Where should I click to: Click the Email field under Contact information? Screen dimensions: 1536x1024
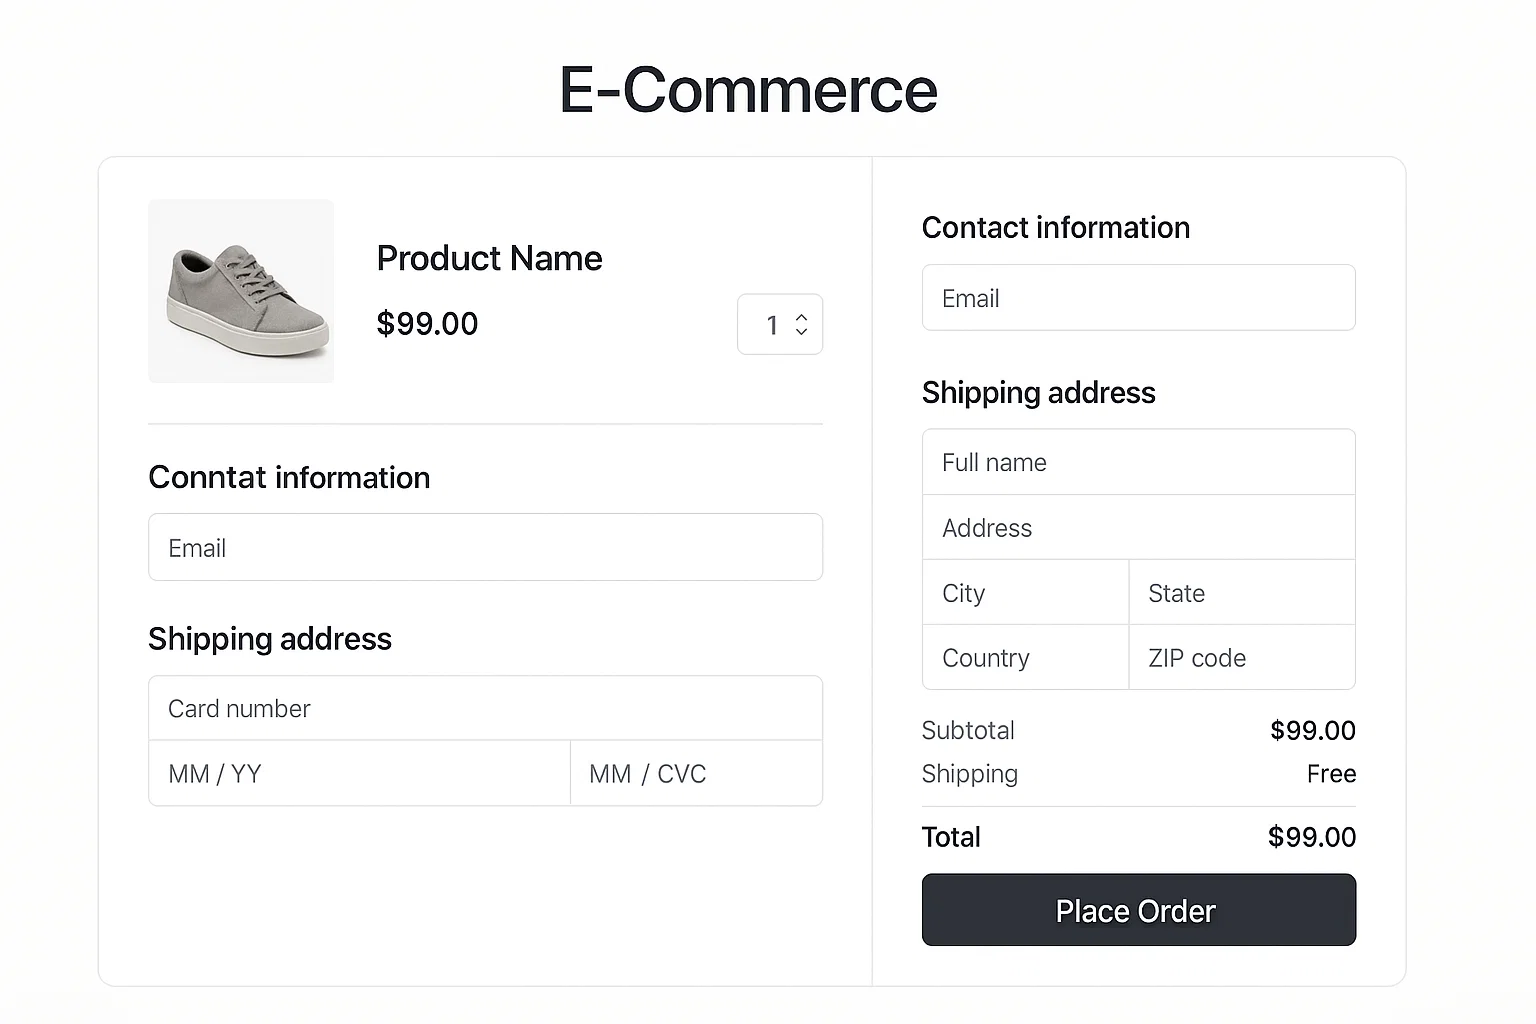[1138, 297]
